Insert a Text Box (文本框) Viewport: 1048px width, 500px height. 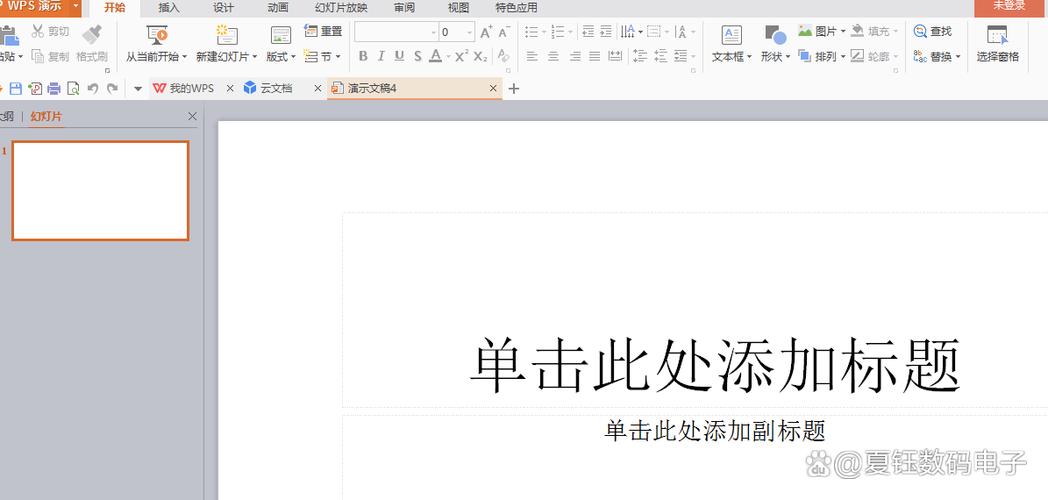[x=732, y=44]
